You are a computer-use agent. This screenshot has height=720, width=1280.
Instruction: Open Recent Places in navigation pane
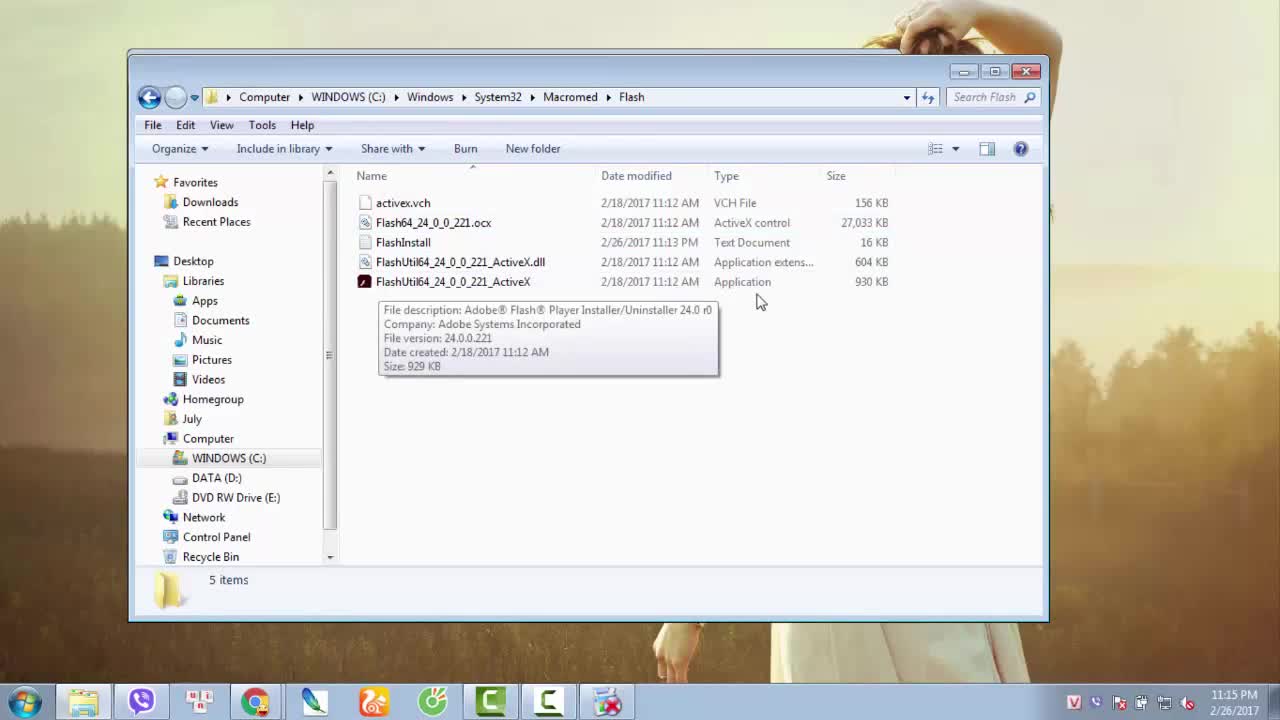(216, 222)
